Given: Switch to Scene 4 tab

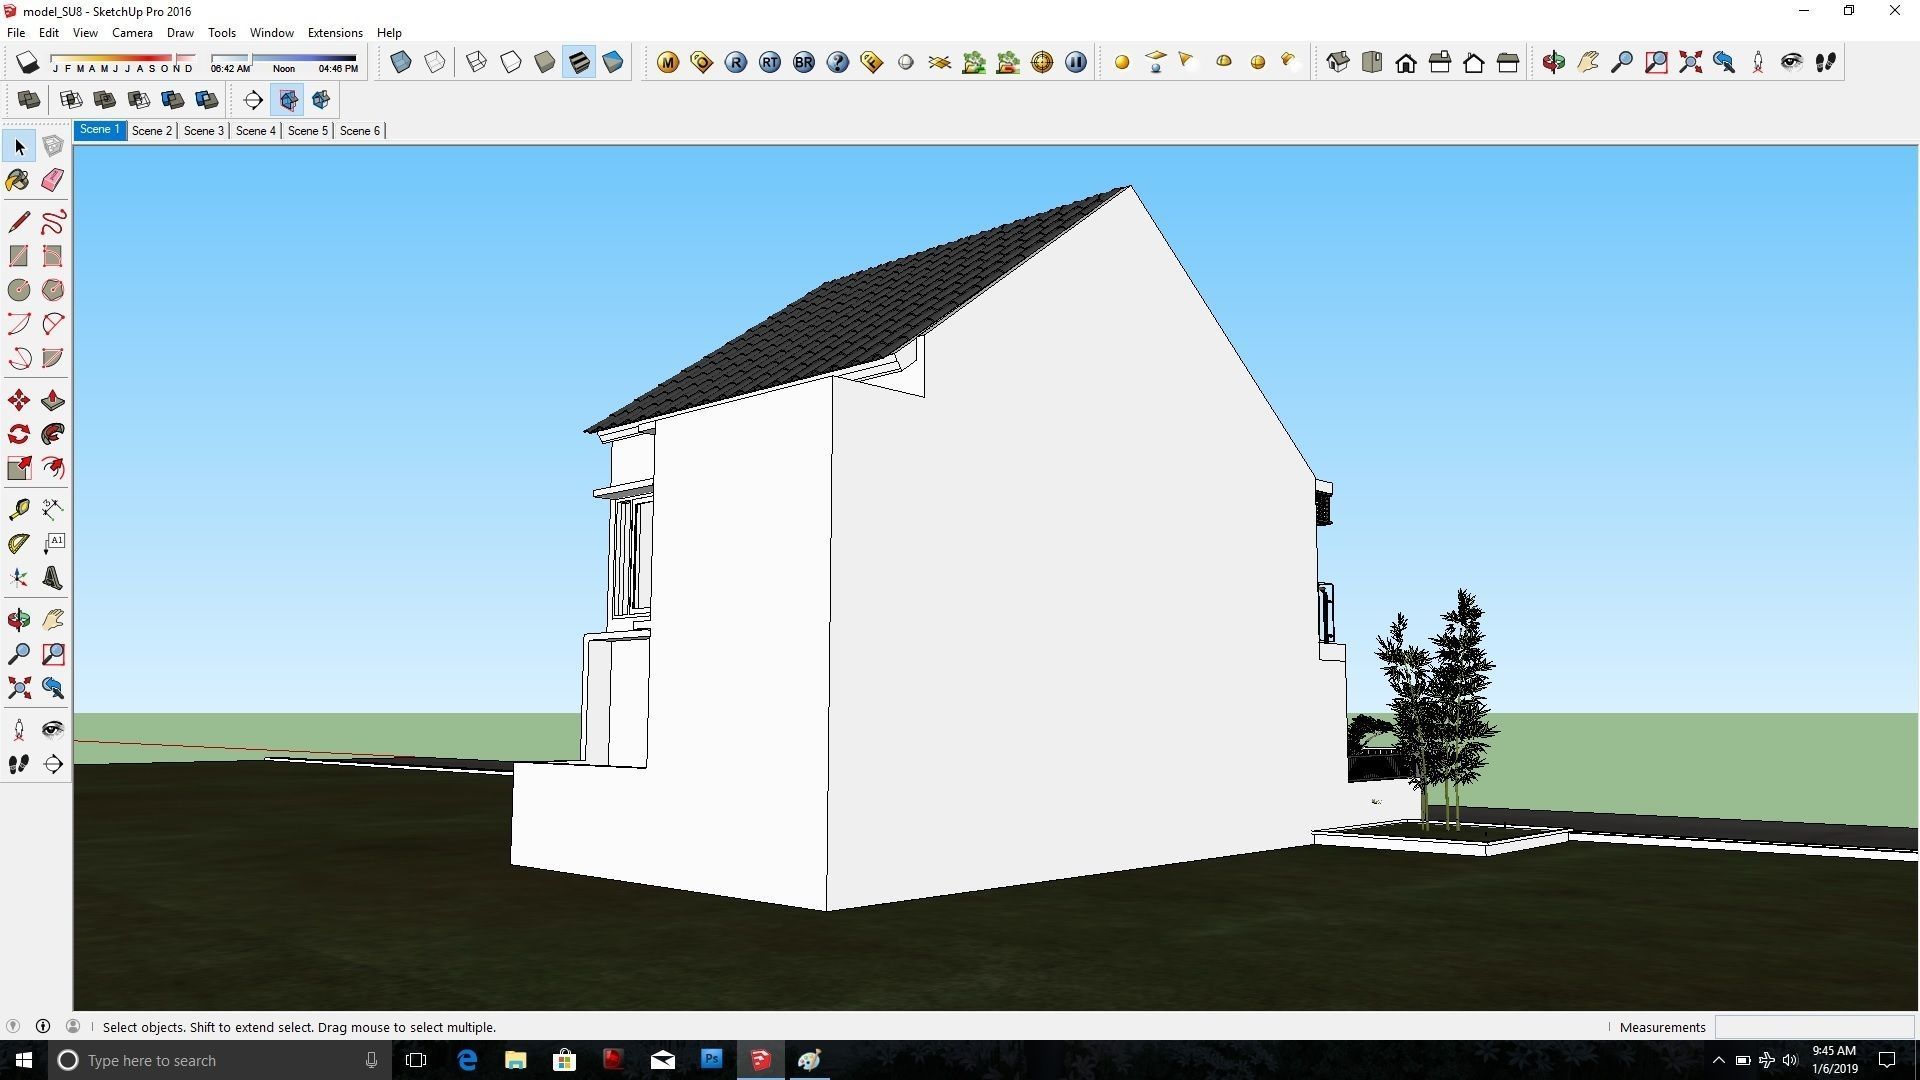Looking at the screenshot, I should pos(255,130).
